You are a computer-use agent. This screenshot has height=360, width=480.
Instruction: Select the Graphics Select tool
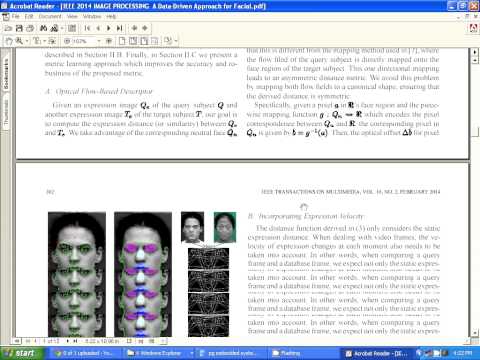pyautogui.click(x=52, y=41)
